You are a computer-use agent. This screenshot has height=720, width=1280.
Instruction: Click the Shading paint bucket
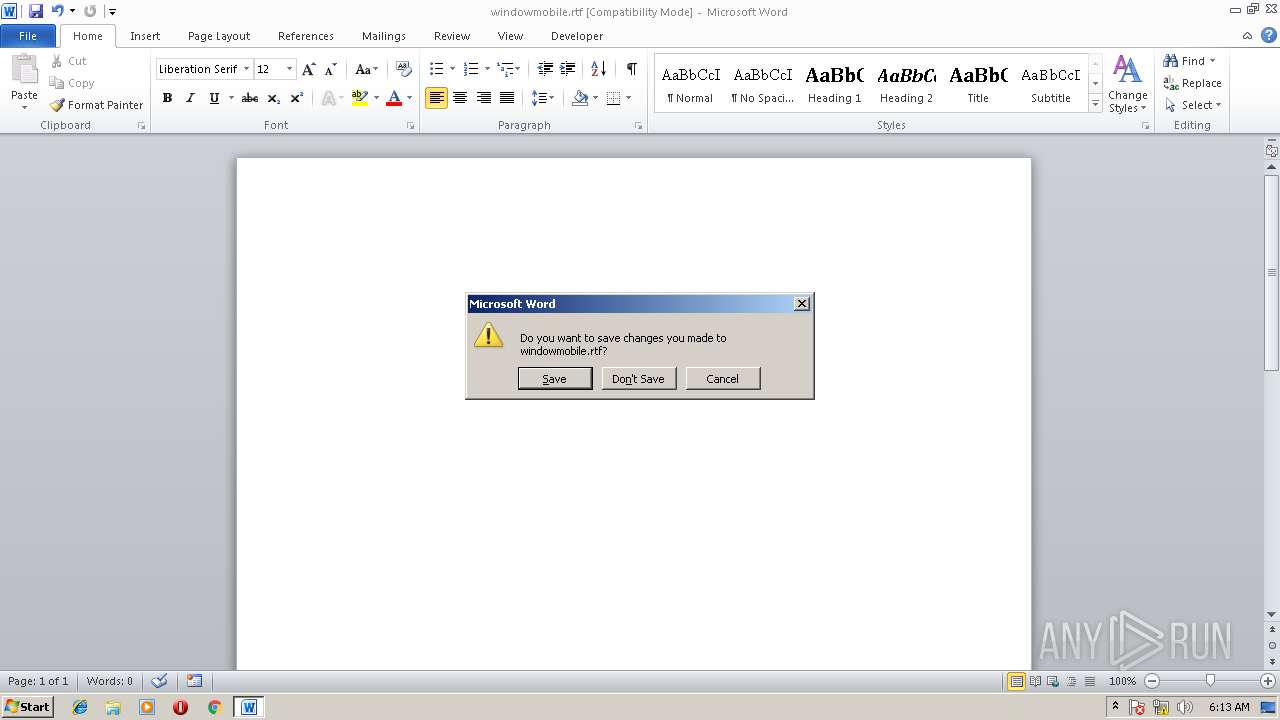(x=580, y=98)
